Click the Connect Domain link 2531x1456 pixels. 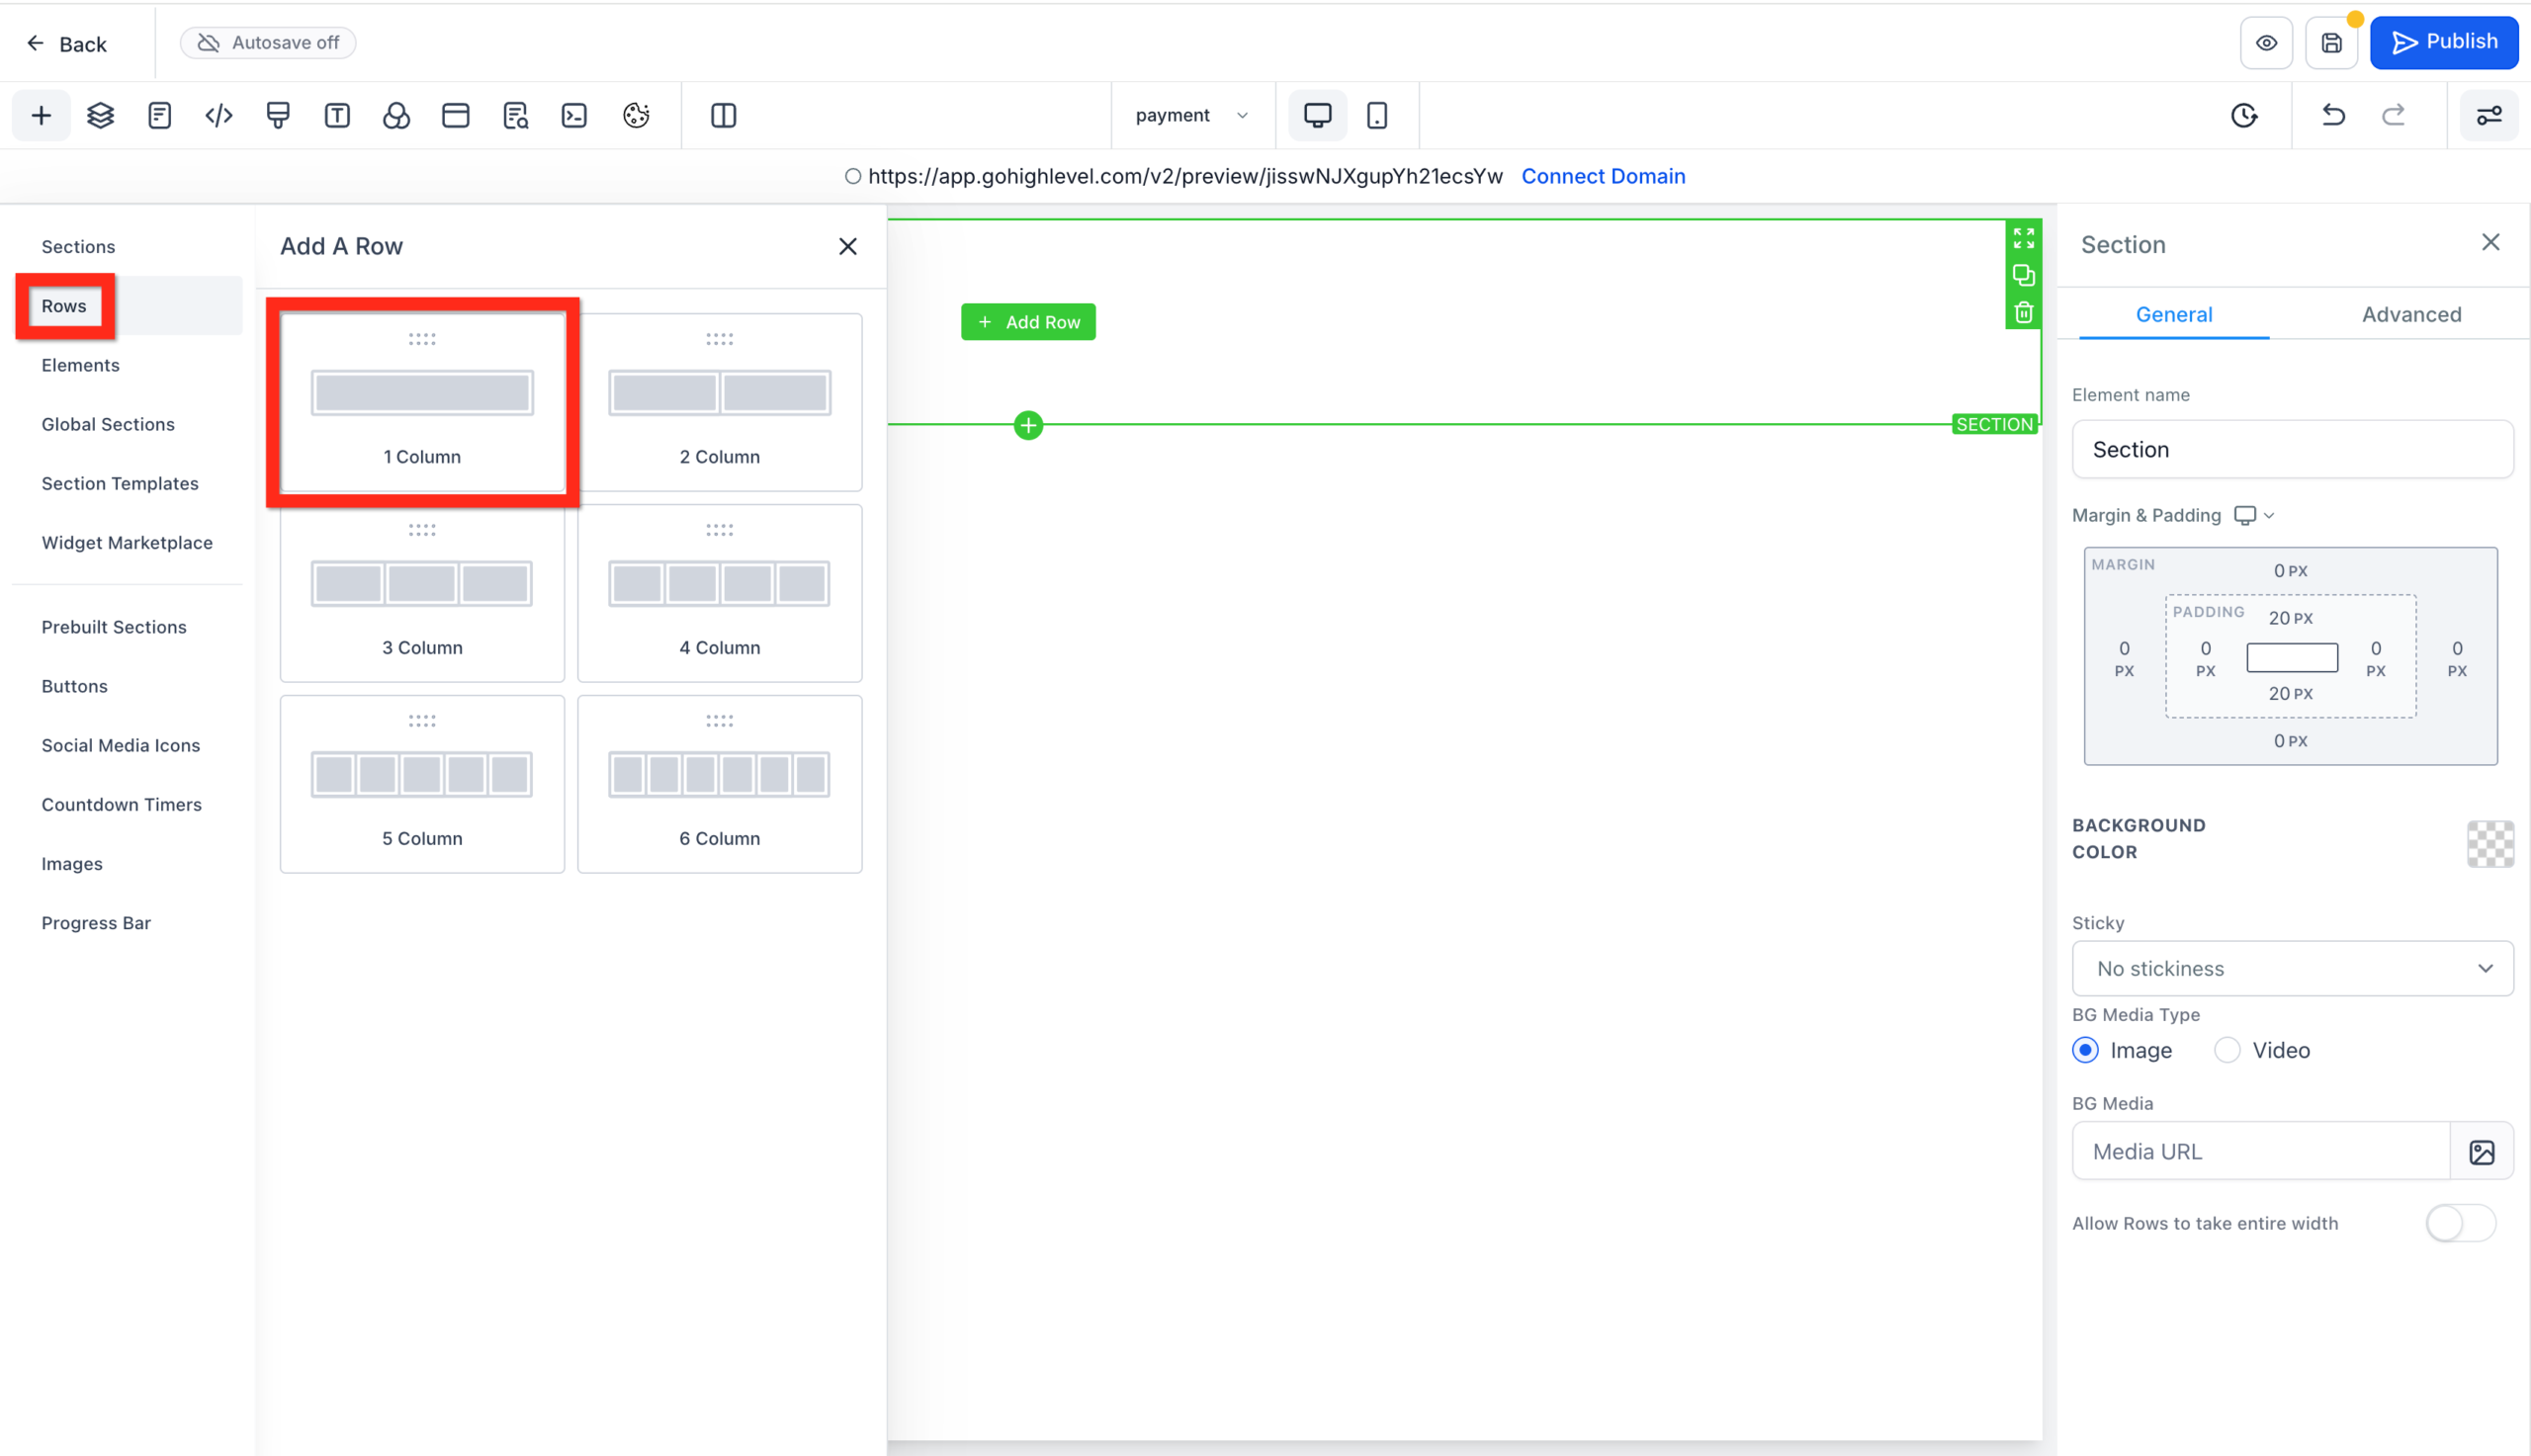[x=1603, y=176]
